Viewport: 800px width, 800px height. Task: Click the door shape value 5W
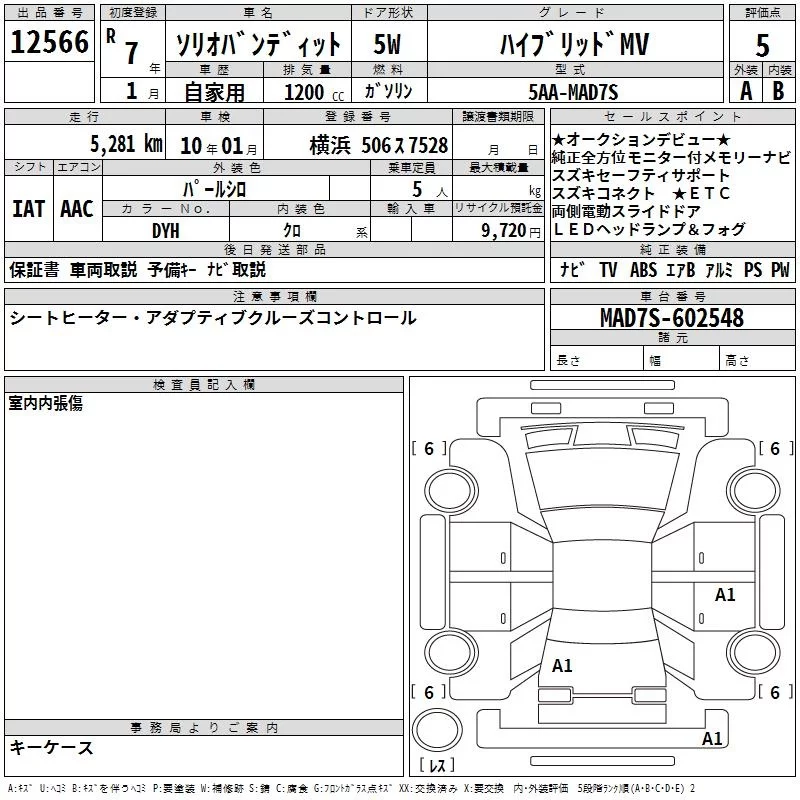click(x=387, y=44)
